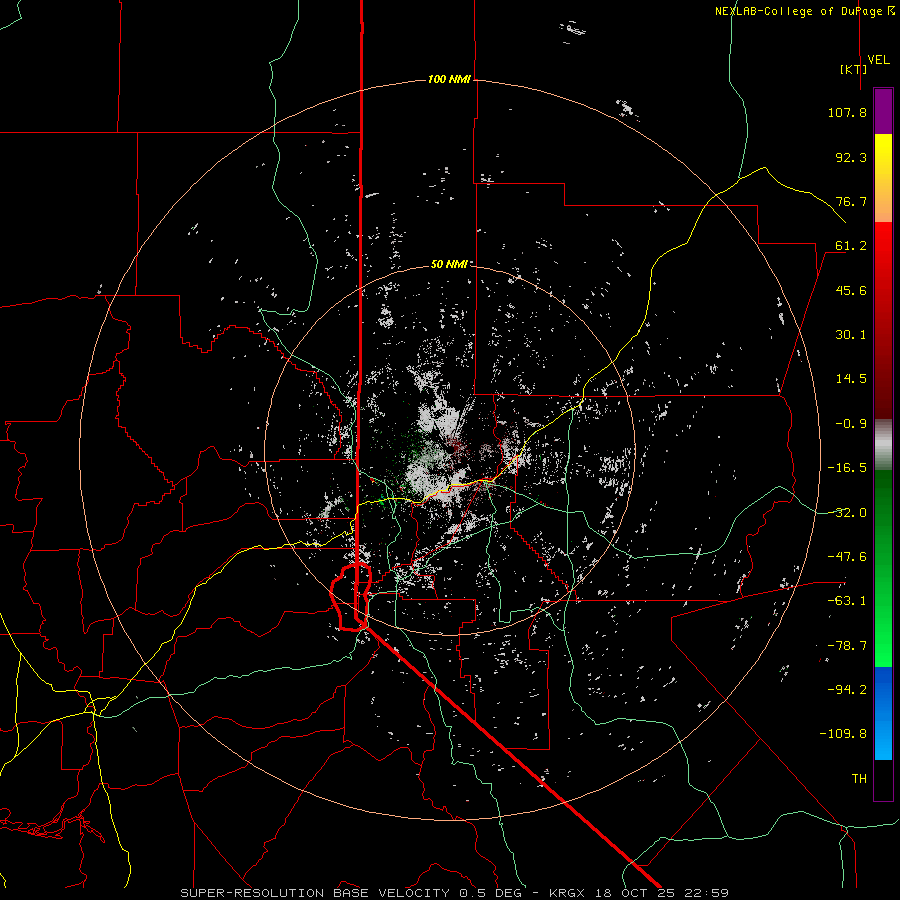900x900 pixels.
Task: Click the 45.6 legend value
Action: pyautogui.click(x=851, y=290)
